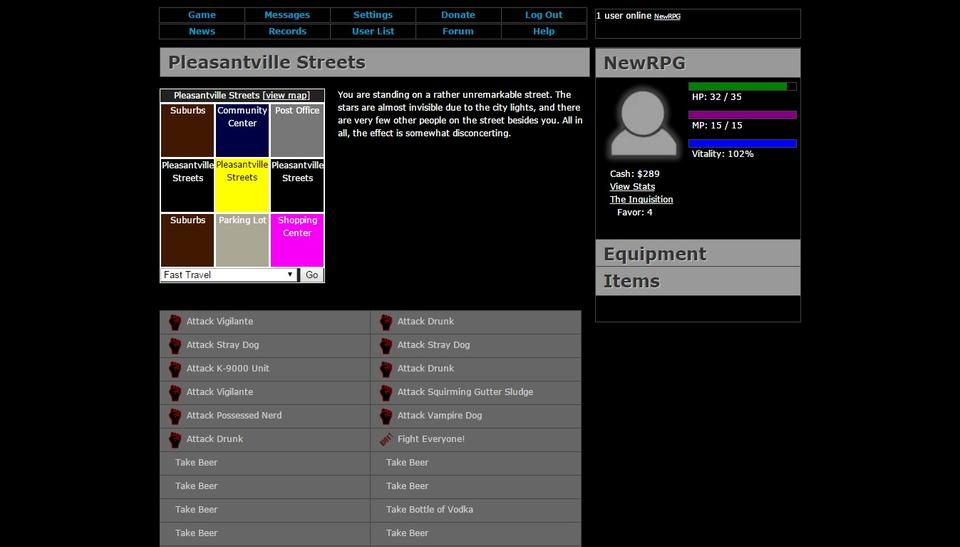Open the Forum from the navigation bar

point(458,31)
